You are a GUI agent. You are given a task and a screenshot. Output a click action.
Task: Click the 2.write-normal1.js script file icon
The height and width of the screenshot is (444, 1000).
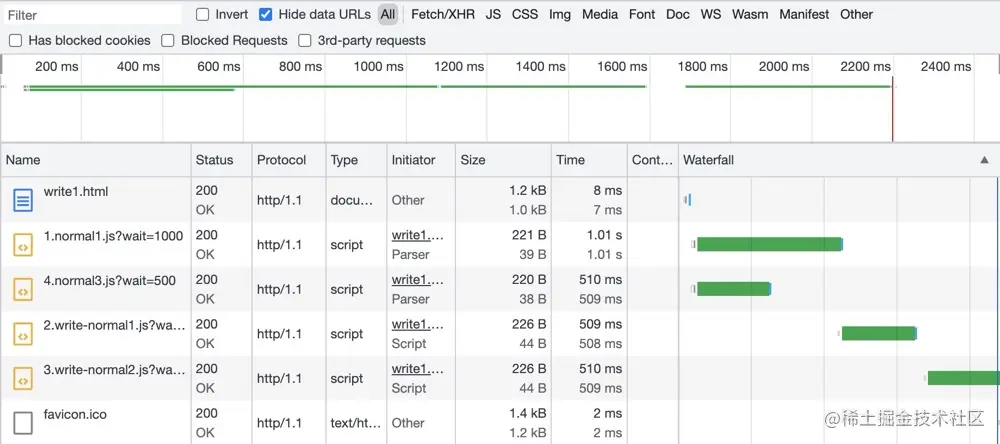point(23,334)
